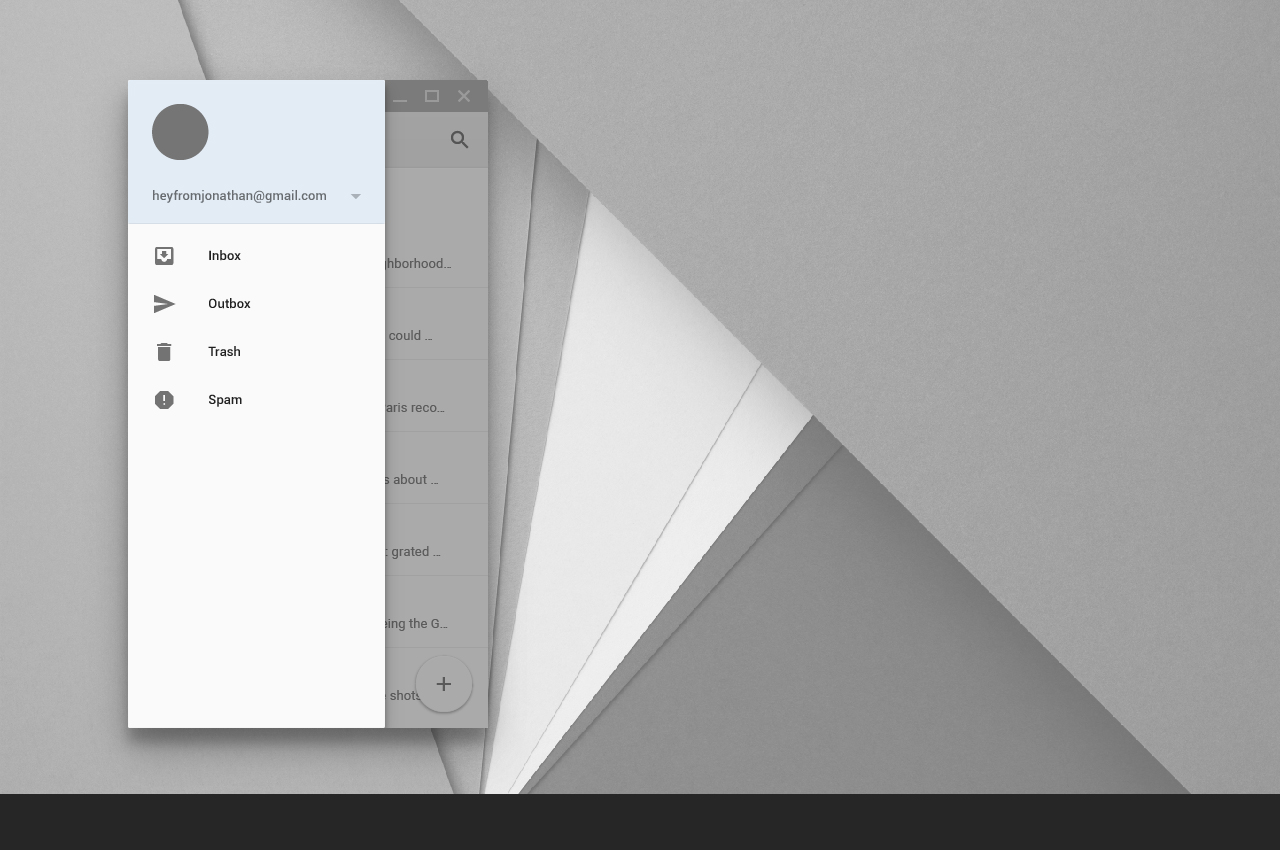The height and width of the screenshot is (850, 1280).
Task: Open the Inbox text label
Action: pos(224,256)
